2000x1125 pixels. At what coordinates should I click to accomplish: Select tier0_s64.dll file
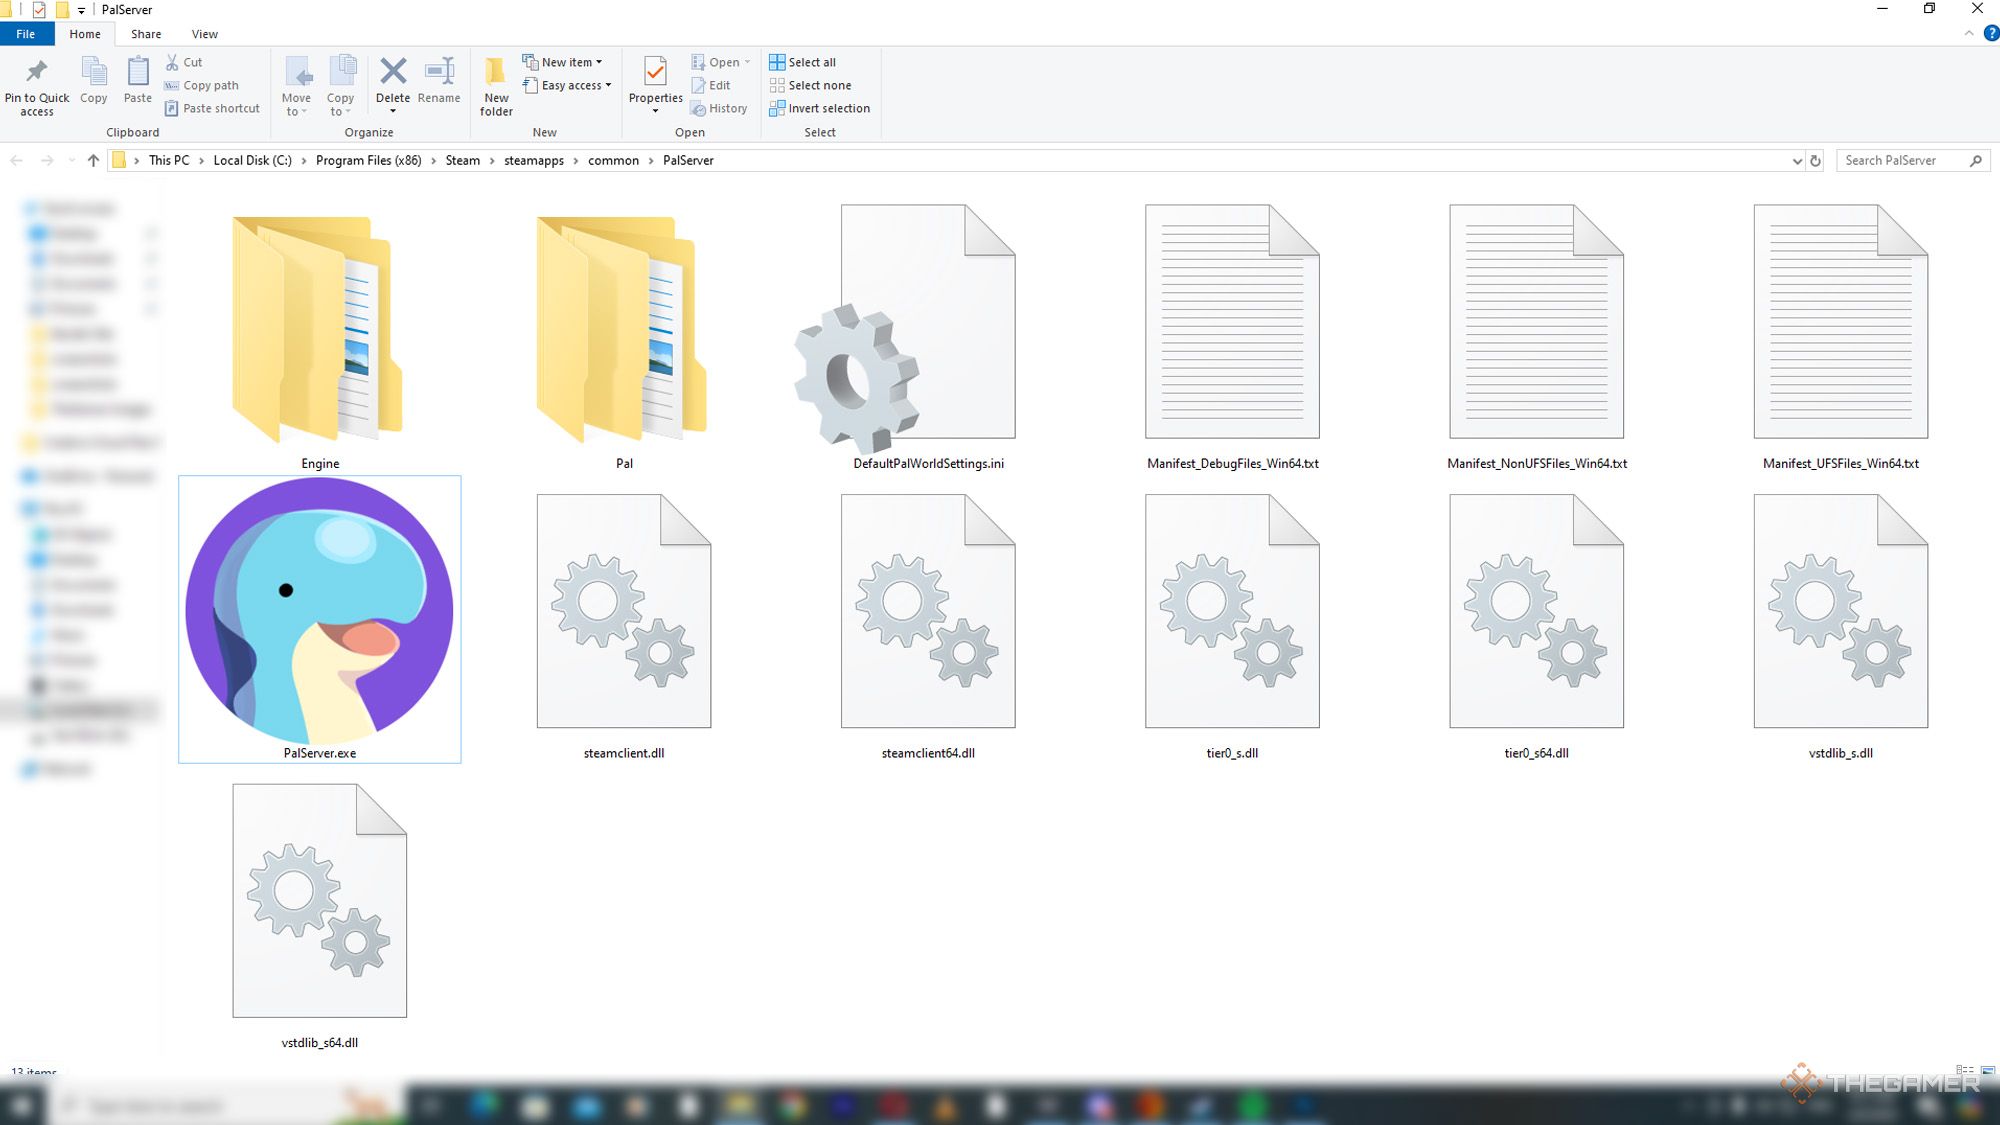pyautogui.click(x=1537, y=627)
